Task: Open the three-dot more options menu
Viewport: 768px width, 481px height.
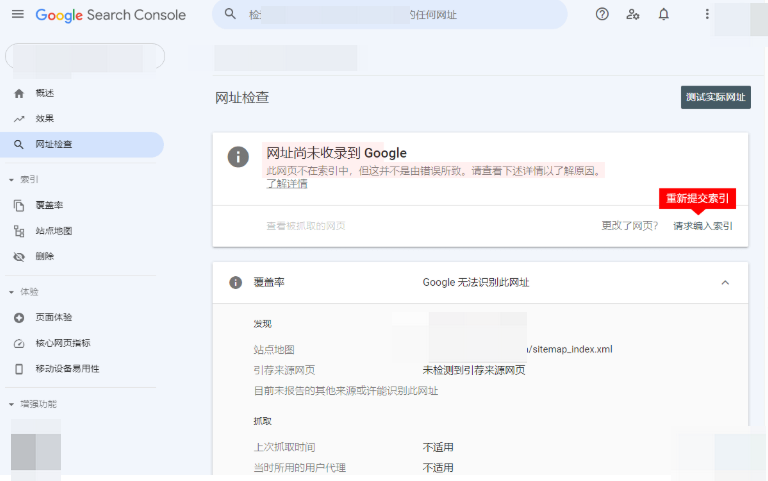Action: pyautogui.click(x=707, y=14)
